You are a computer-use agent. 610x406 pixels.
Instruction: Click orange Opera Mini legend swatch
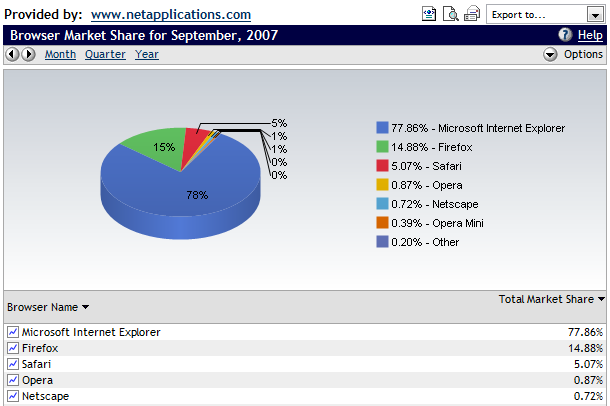pyautogui.click(x=382, y=223)
